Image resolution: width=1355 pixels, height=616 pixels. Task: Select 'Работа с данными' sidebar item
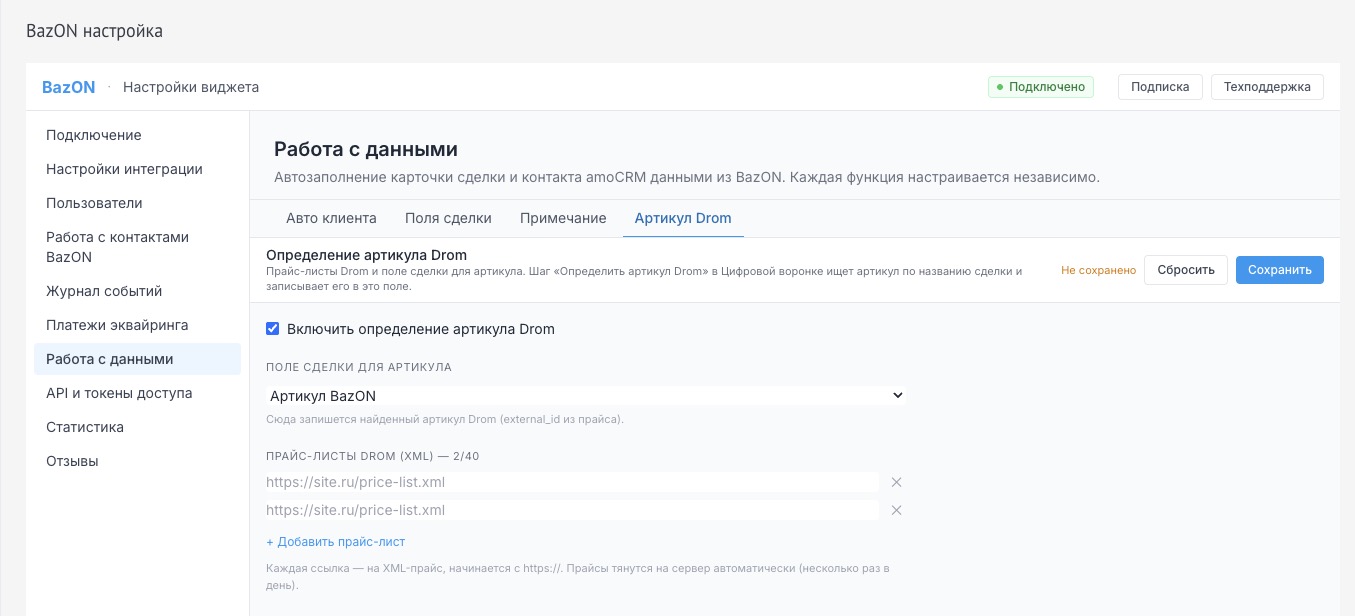point(138,359)
